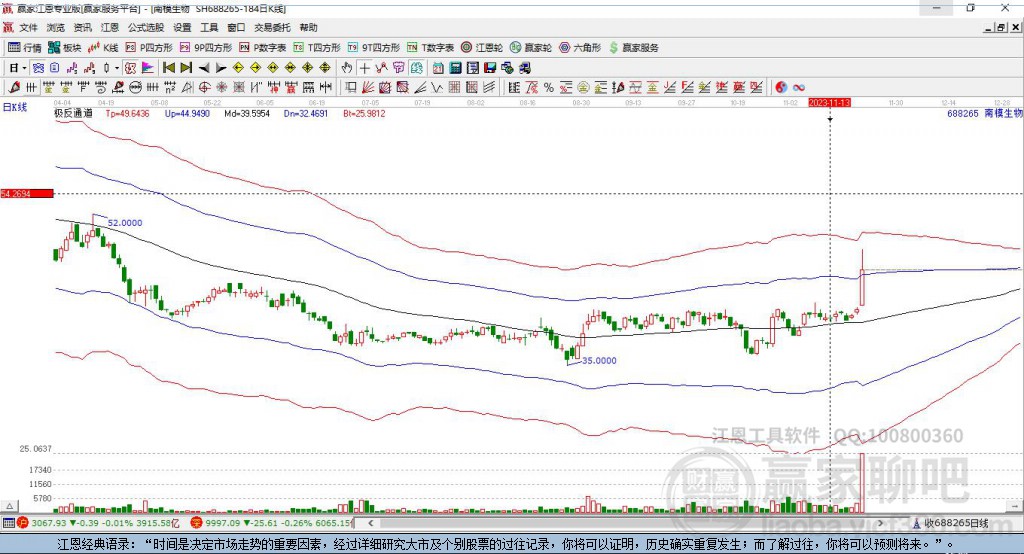Open the 交易委托 menu

(x=272, y=27)
